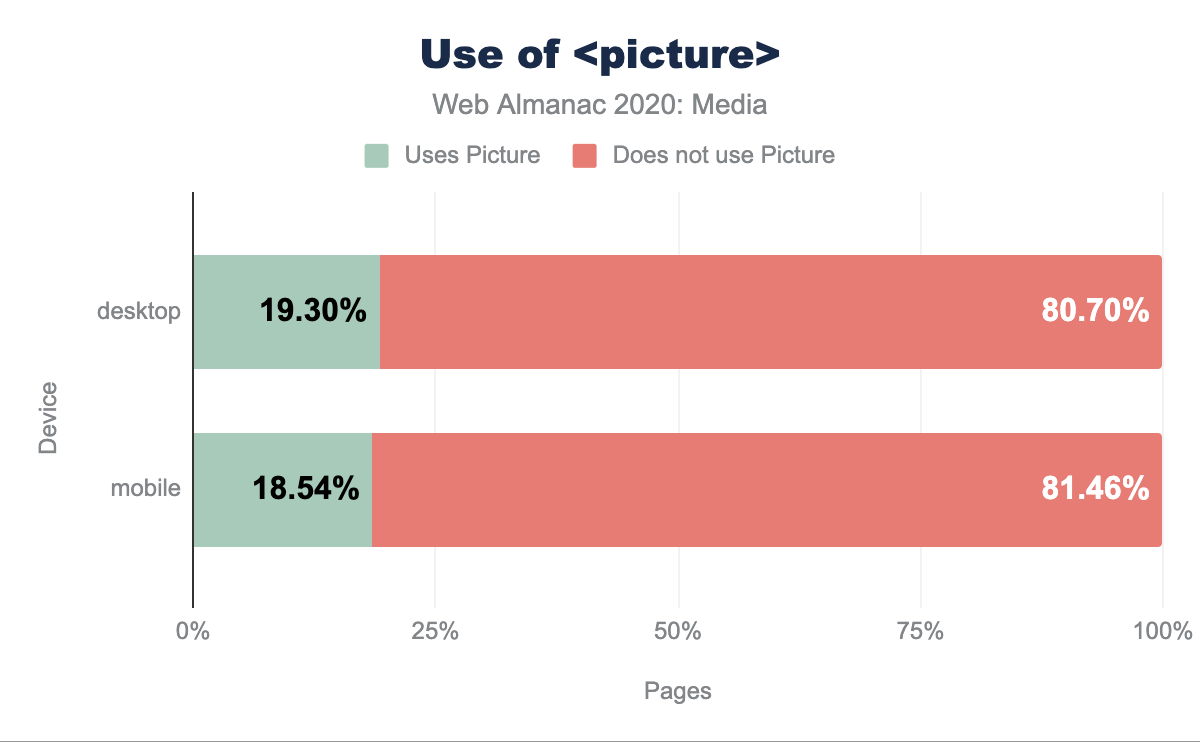Click the 0% tick label

pos(192,632)
